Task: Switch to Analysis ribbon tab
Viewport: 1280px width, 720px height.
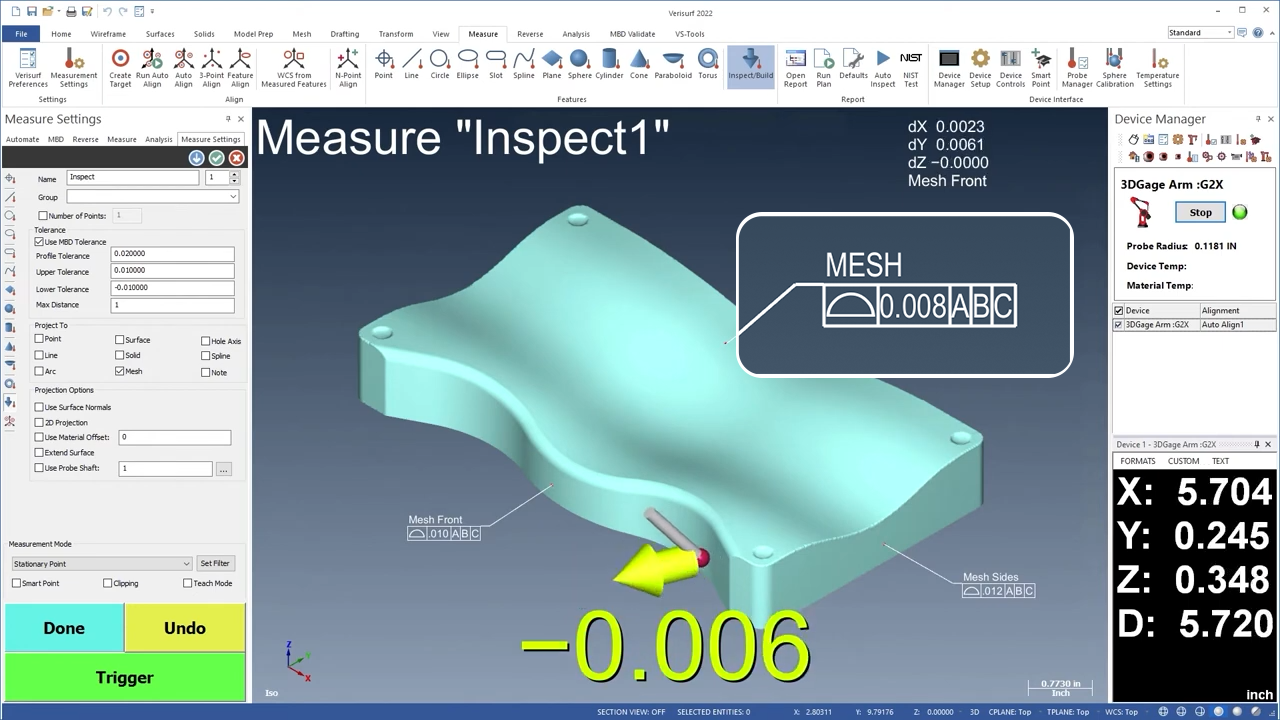Action: (x=576, y=34)
